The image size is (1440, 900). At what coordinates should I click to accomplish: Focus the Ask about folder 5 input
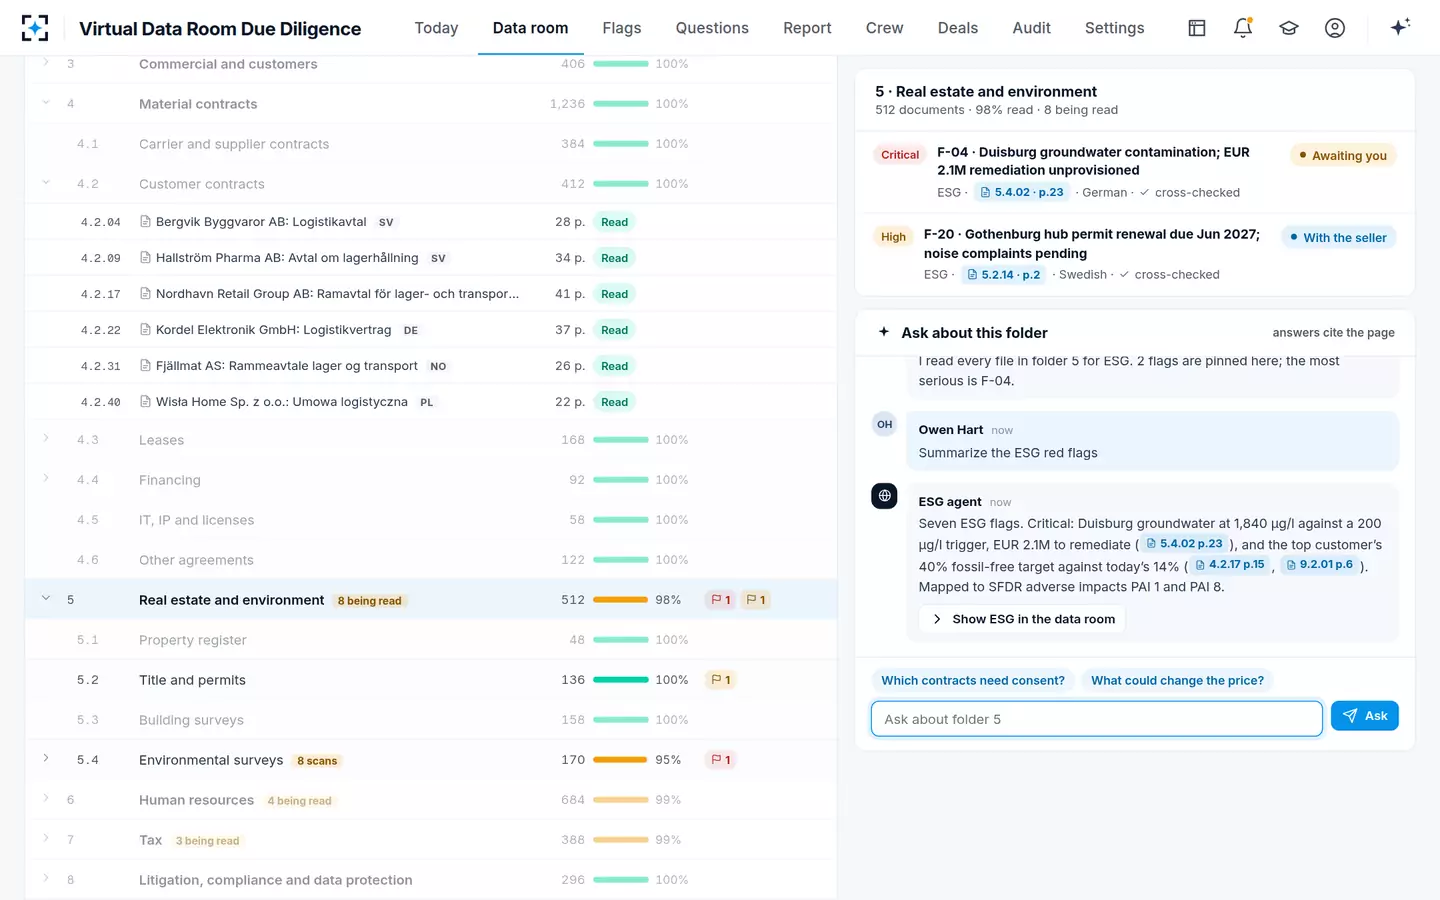point(1097,719)
